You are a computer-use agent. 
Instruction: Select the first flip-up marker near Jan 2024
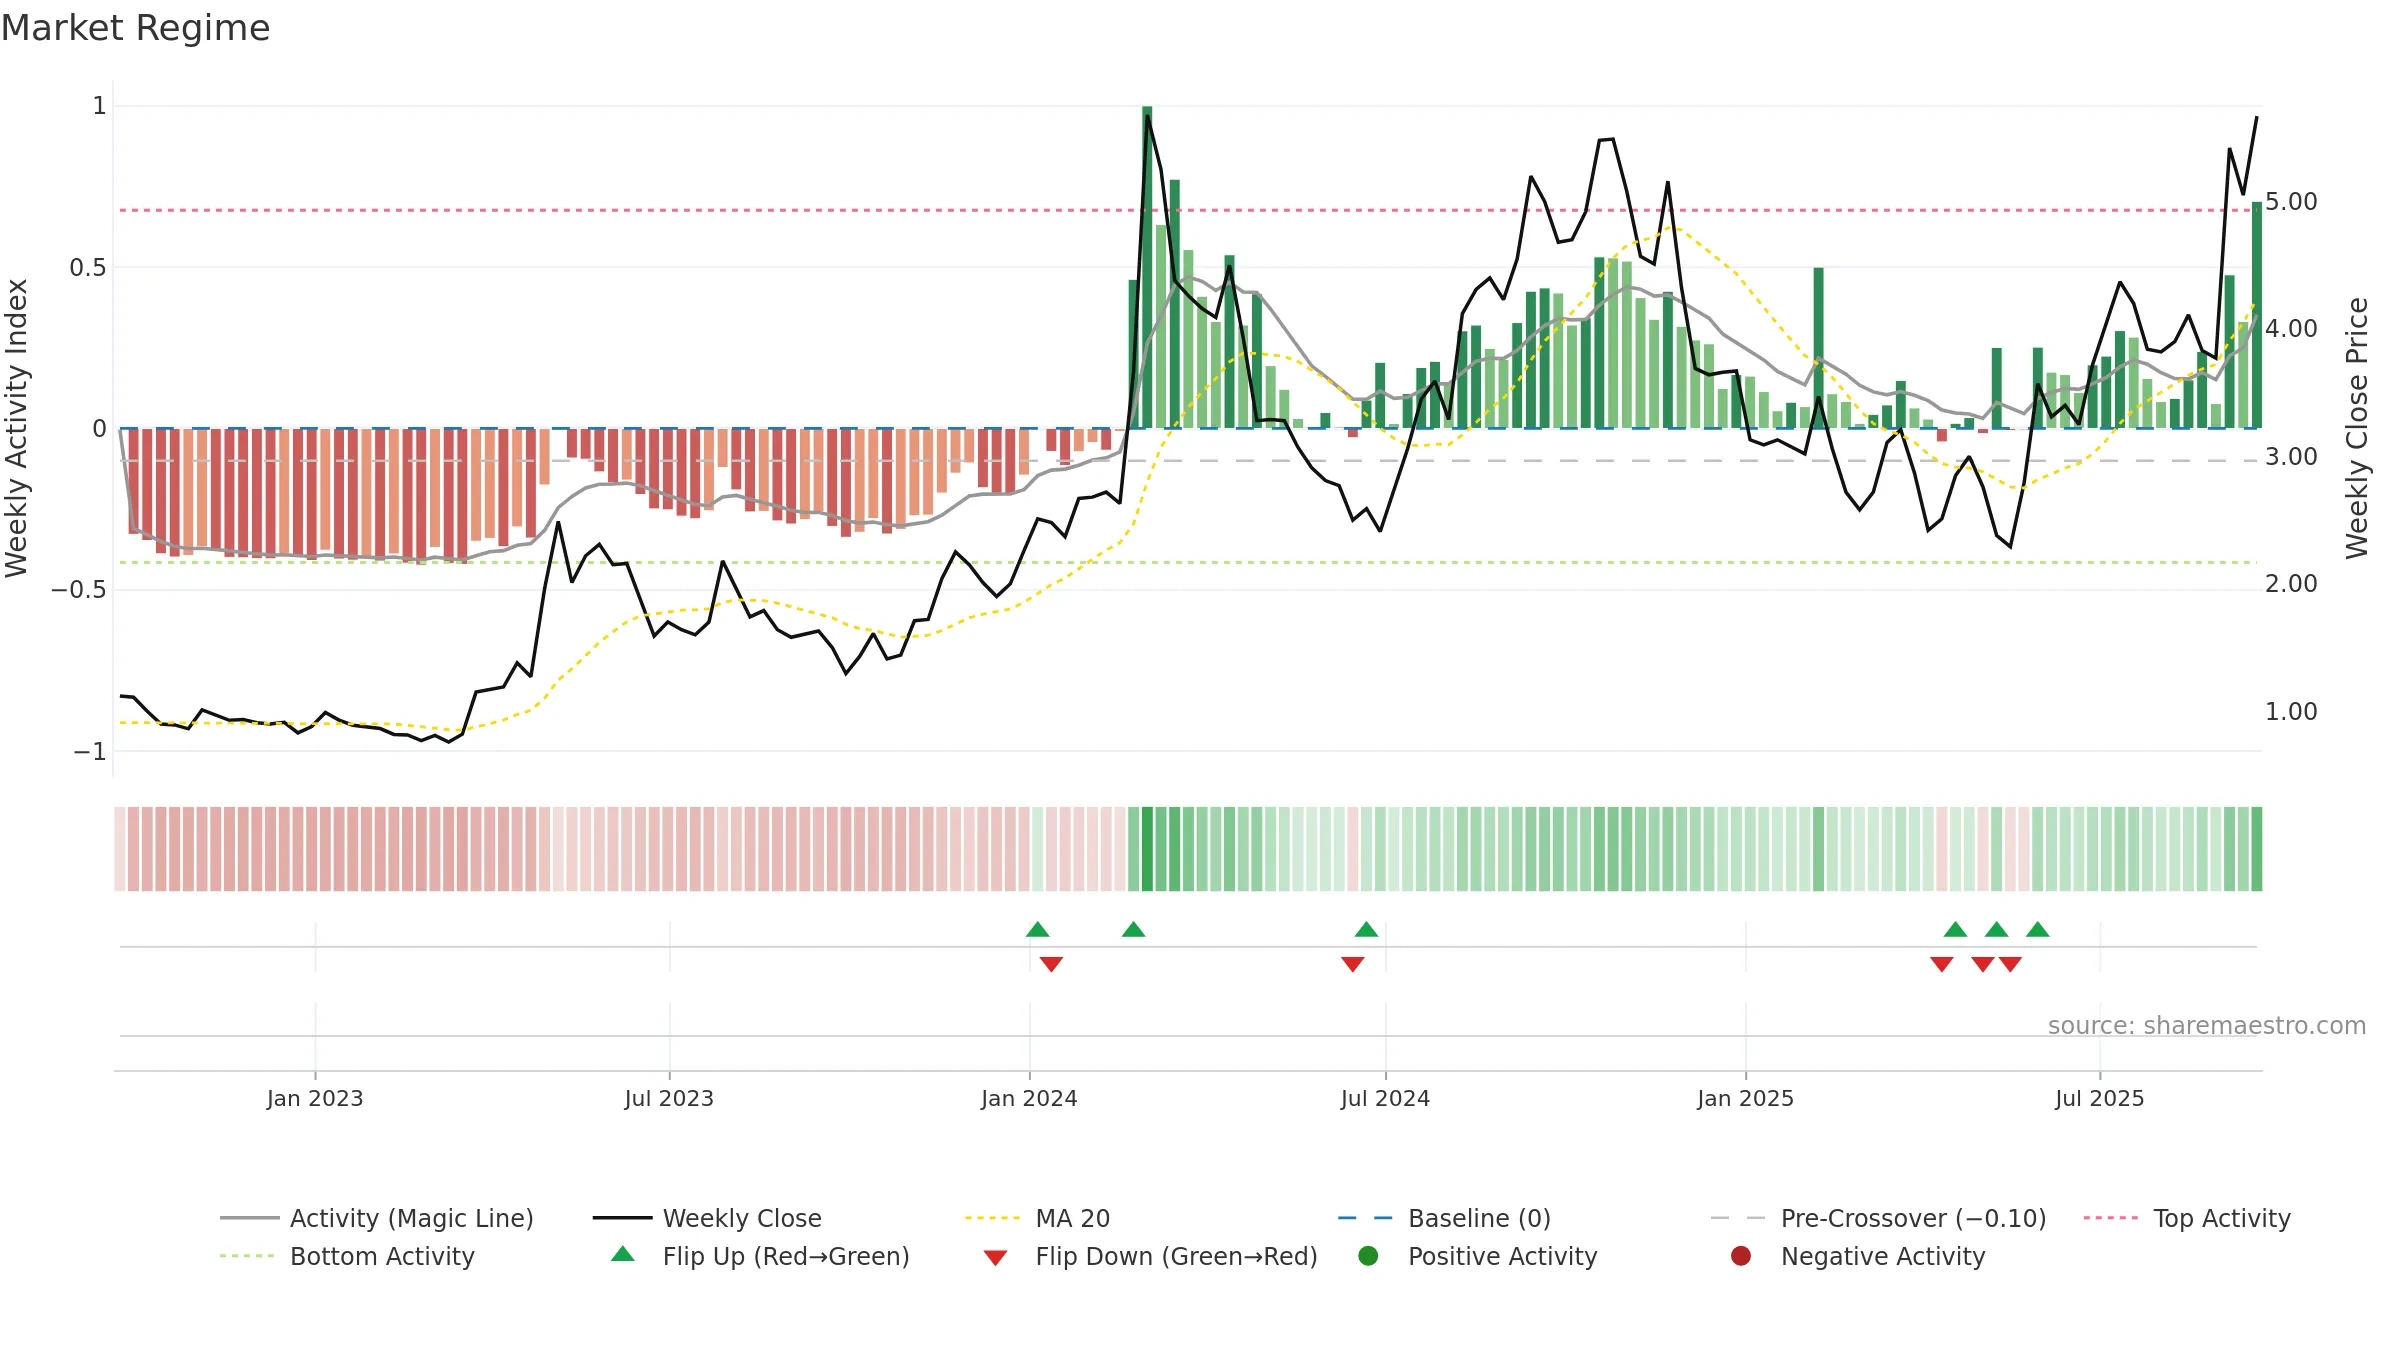pos(1038,929)
